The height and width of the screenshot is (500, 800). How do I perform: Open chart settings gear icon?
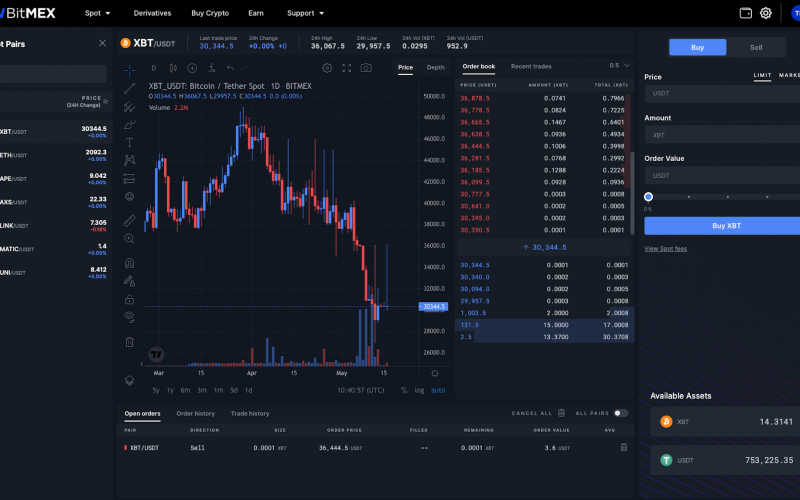[327, 68]
